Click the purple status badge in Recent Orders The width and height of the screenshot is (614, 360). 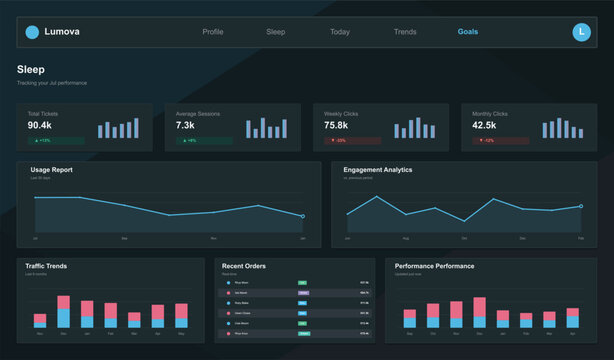click(x=303, y=293)
